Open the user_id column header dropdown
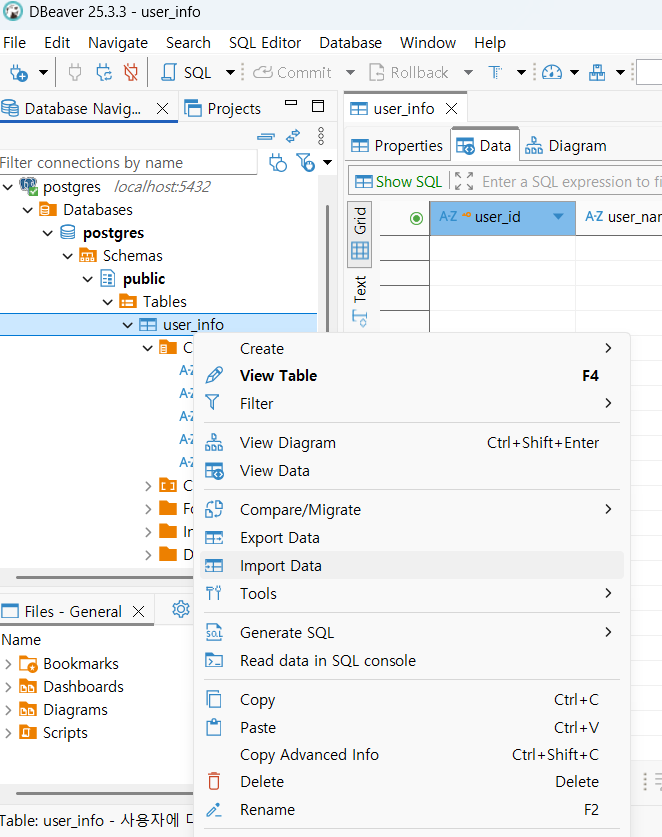 pos(558,217)
